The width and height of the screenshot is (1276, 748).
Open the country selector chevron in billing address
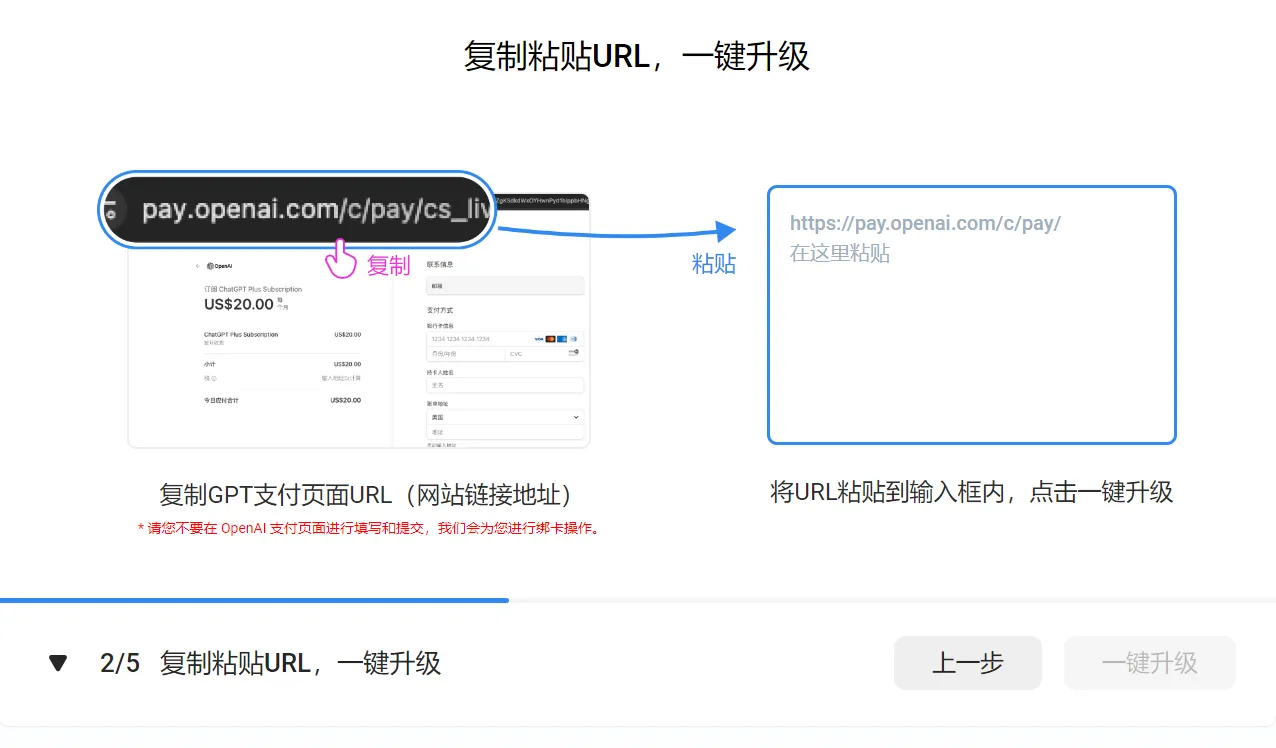point(576,417)
